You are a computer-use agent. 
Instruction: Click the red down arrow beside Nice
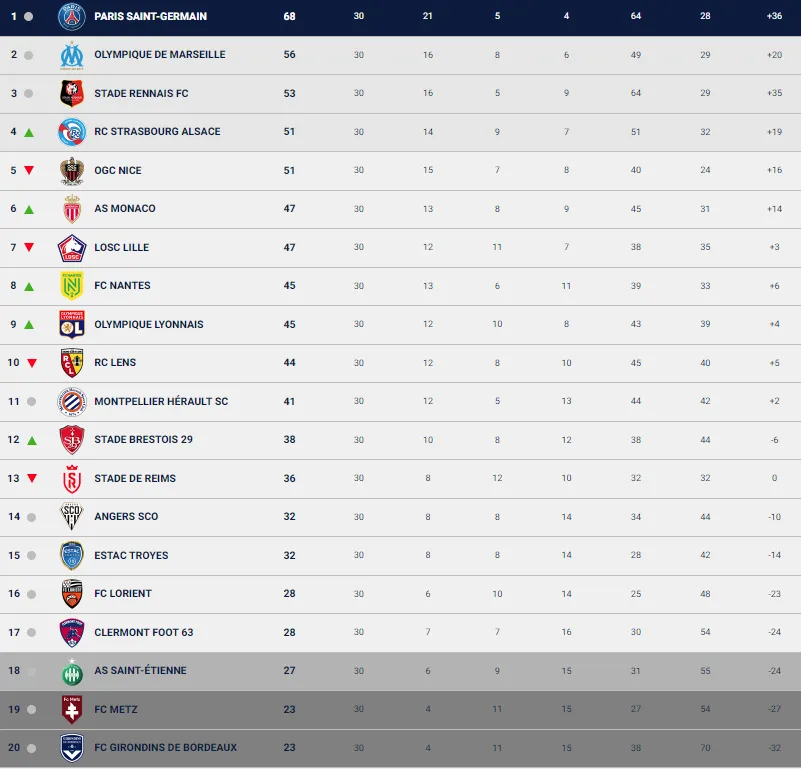[30, 171]
